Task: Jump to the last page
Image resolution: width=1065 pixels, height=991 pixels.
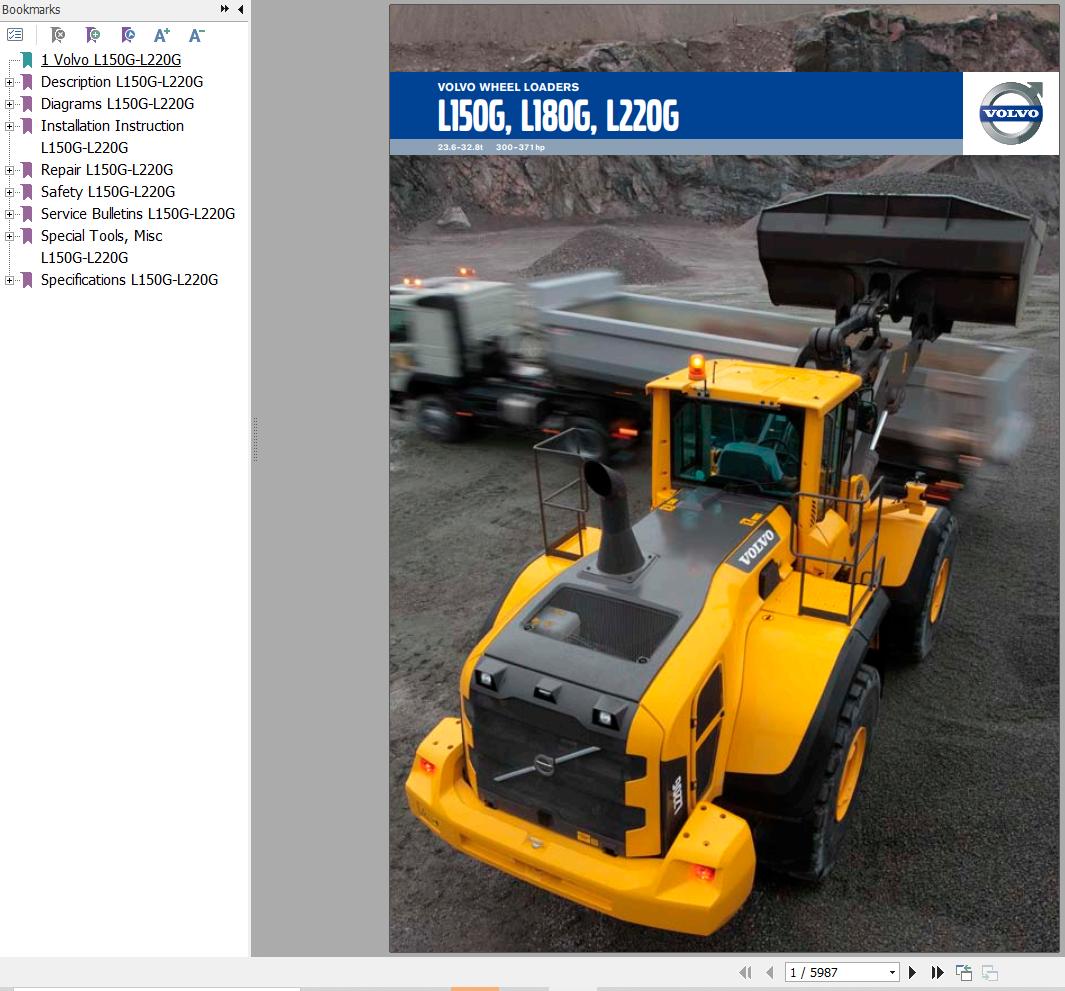Action: click(x=937, y=973)
